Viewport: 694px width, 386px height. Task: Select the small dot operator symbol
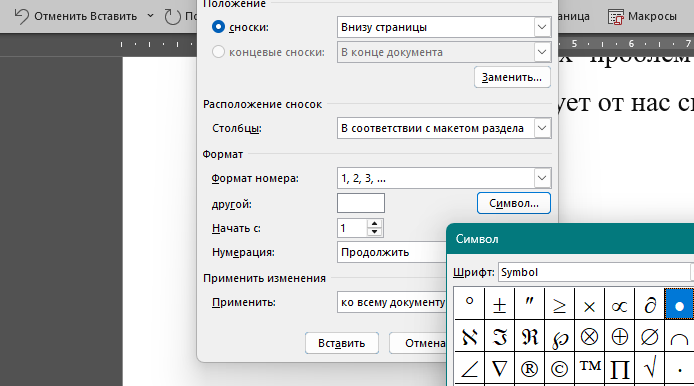679,368
